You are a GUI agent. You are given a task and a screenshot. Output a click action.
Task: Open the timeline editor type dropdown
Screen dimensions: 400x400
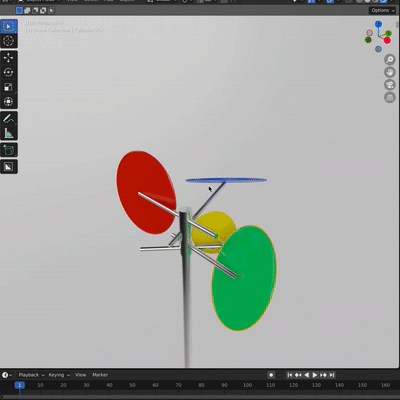tap(7, 375)
